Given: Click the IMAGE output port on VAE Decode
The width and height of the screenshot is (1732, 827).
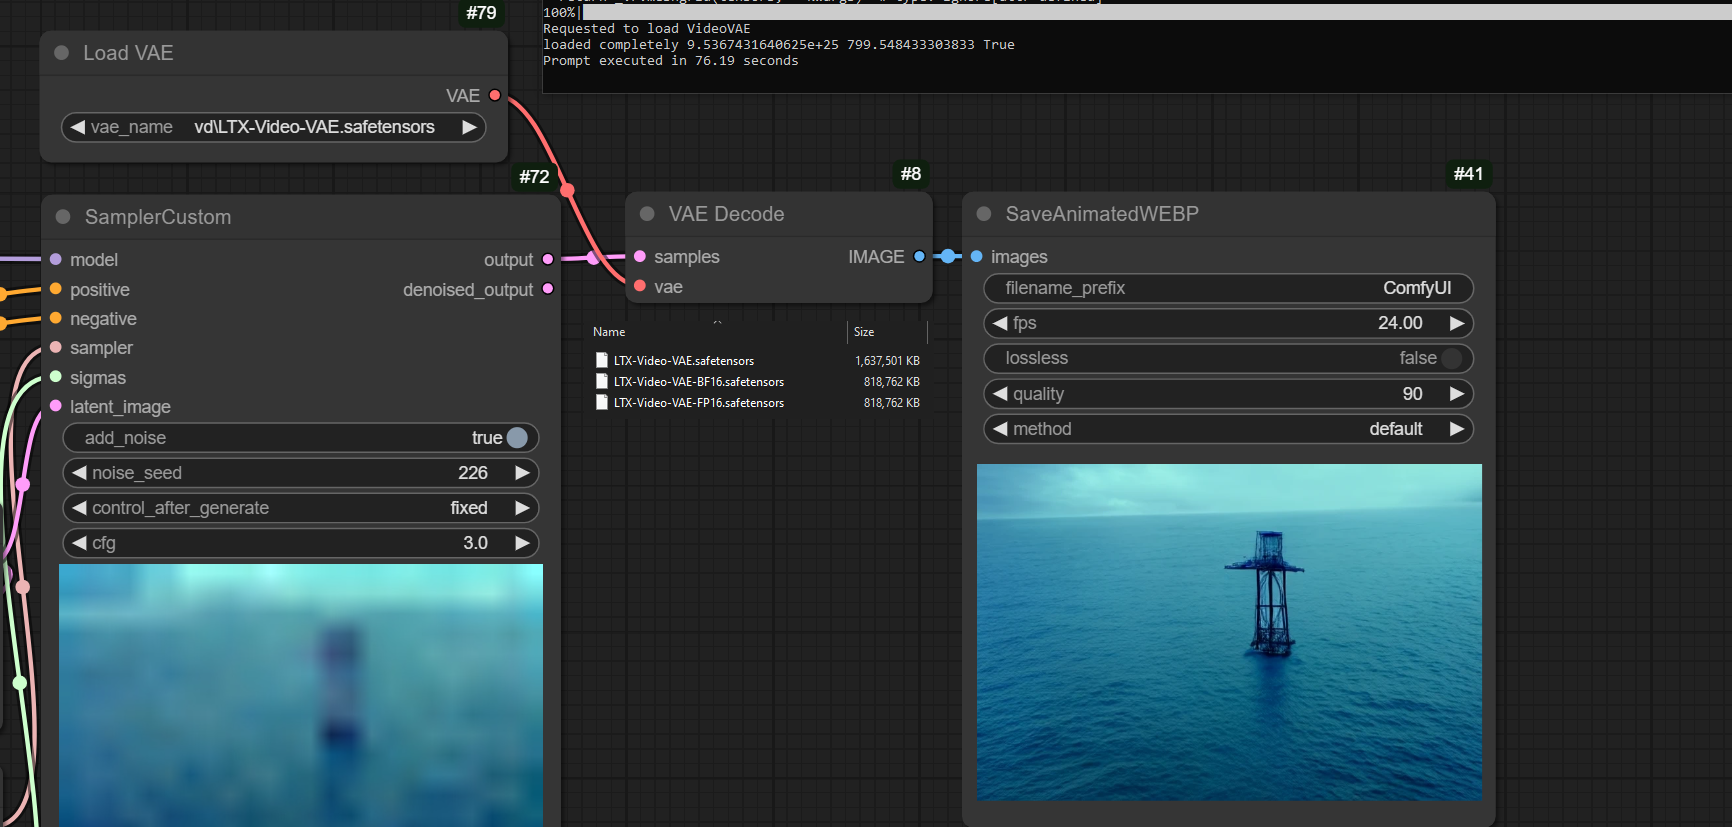Looking at the screenshot, I should click(x=919, y=257).
